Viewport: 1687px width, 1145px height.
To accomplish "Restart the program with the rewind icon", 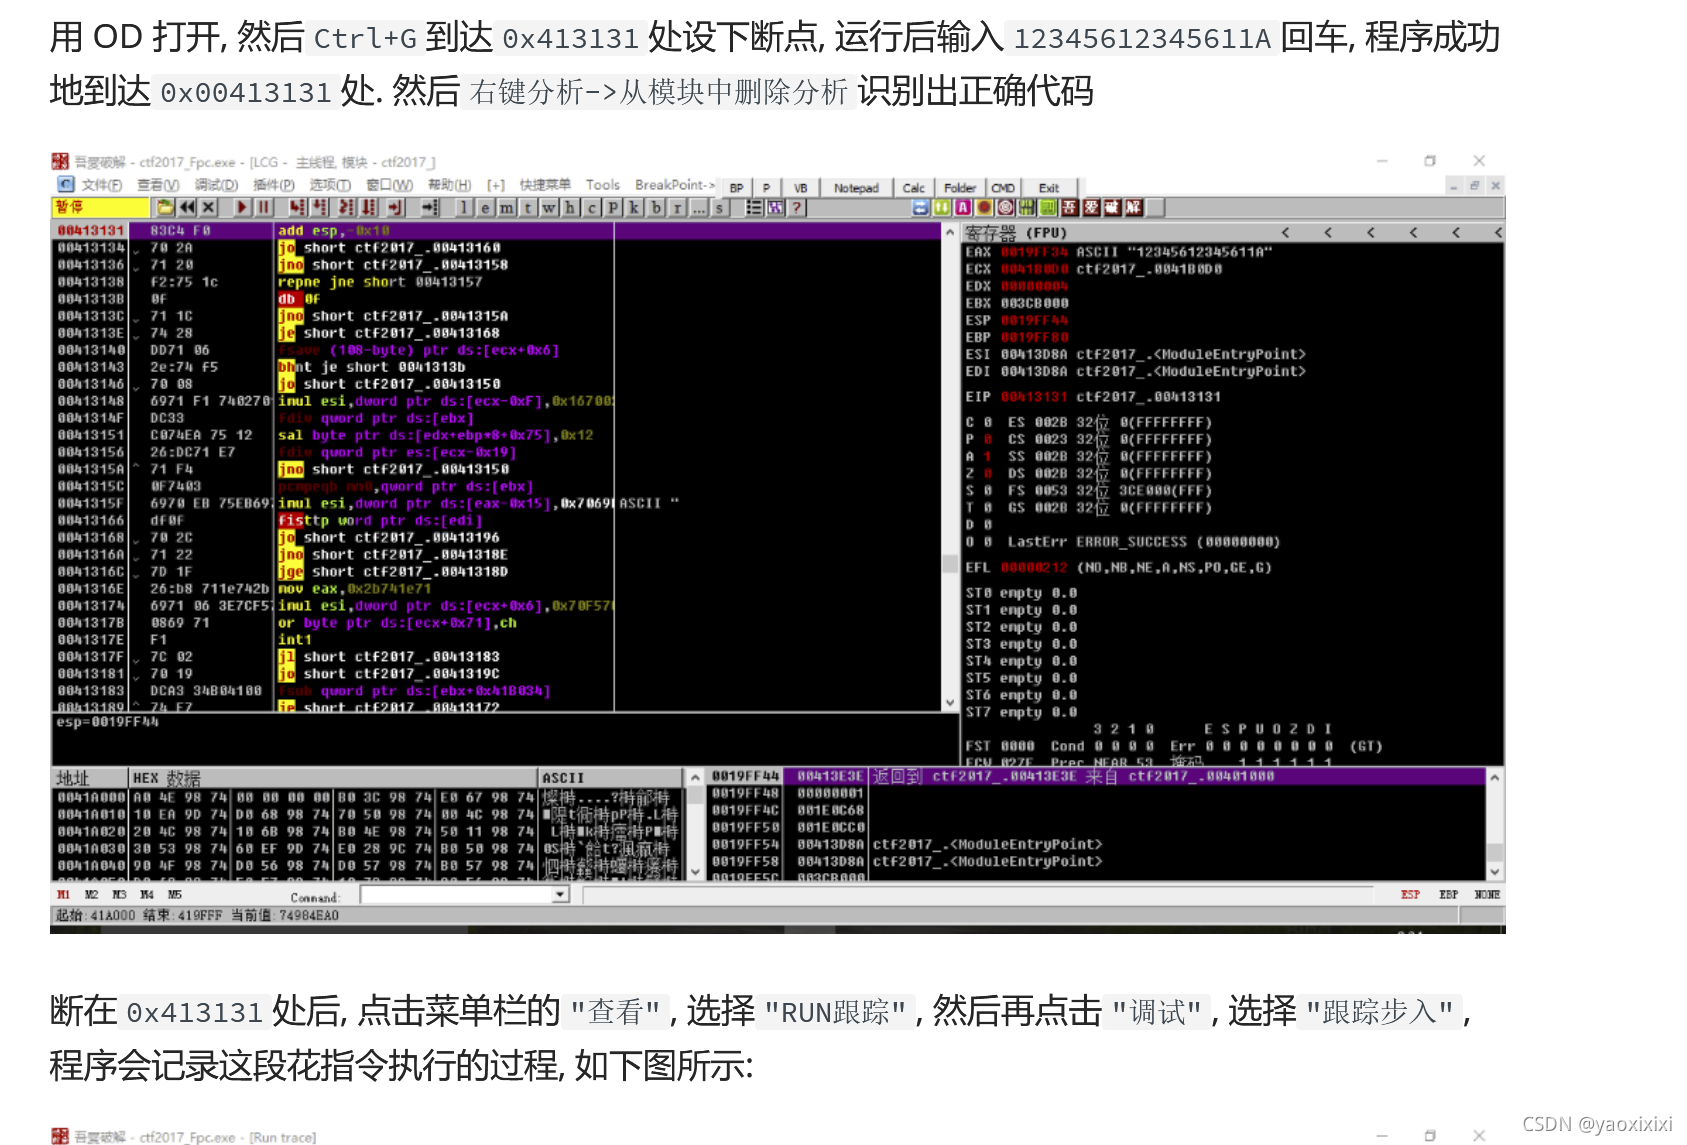I will (x=187, y=207).
